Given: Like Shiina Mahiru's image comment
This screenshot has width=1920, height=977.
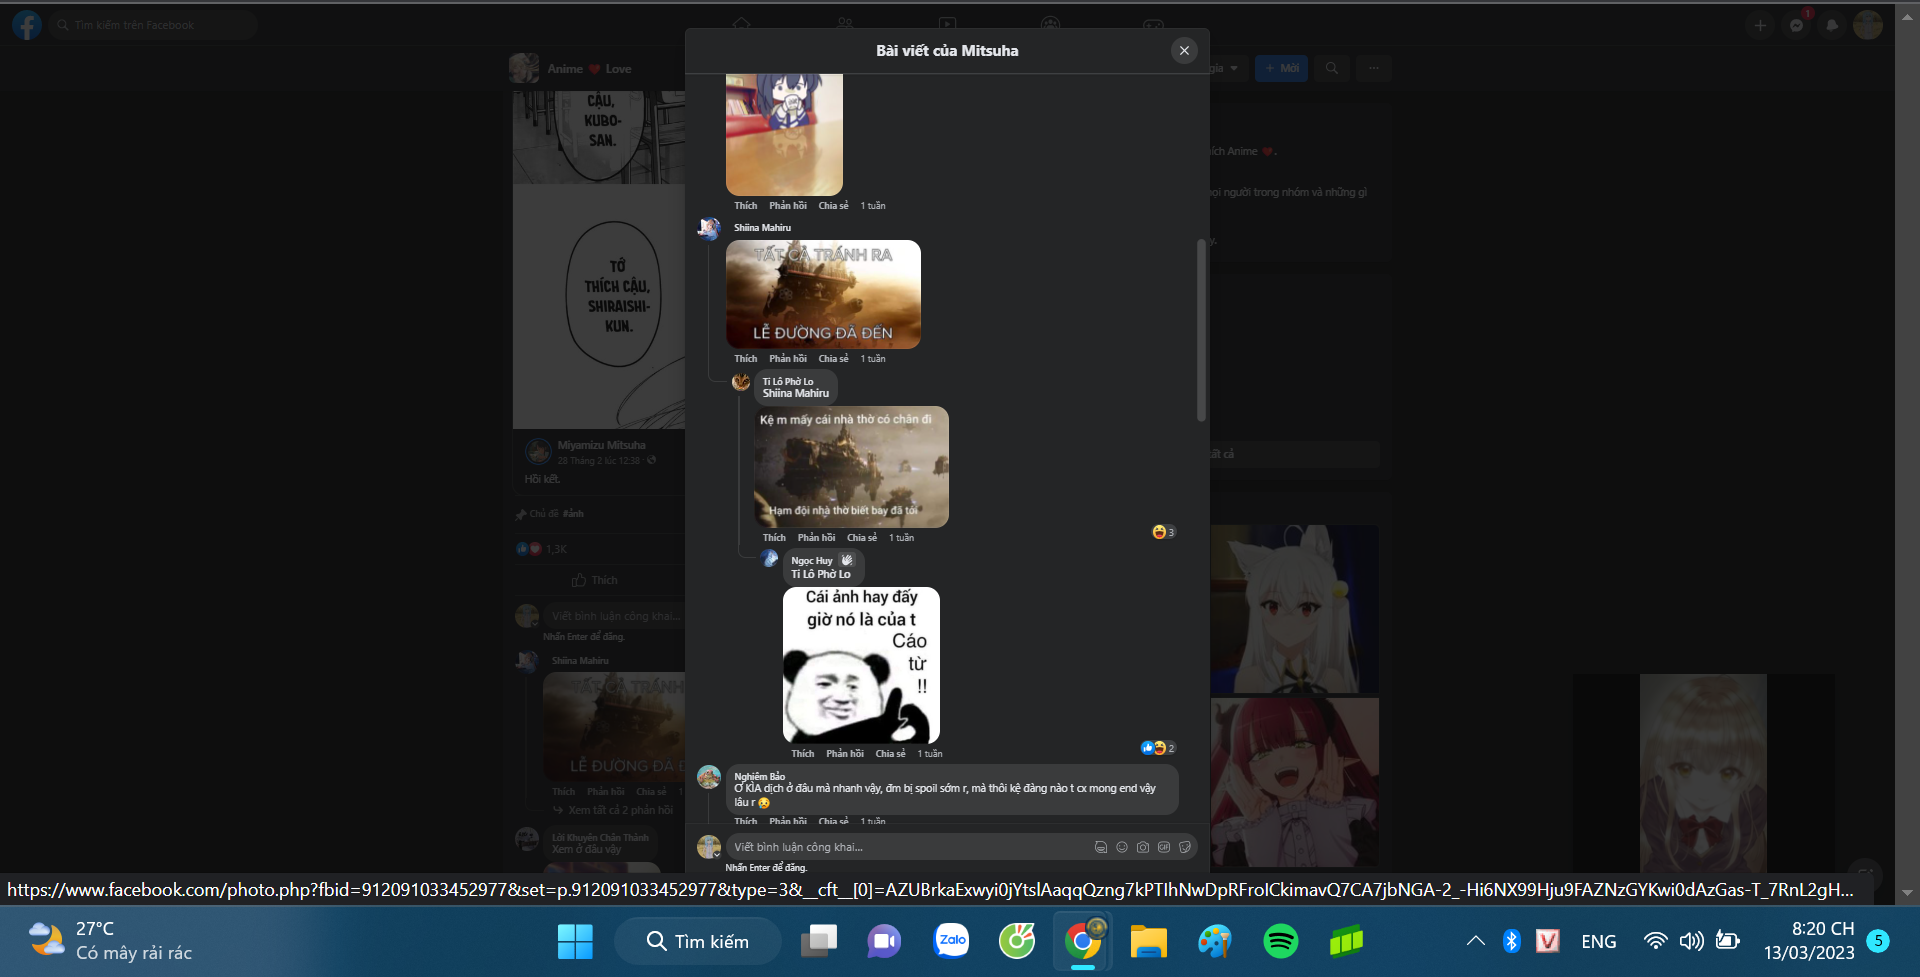Looking at the screenshot, I should coord(746,358).
